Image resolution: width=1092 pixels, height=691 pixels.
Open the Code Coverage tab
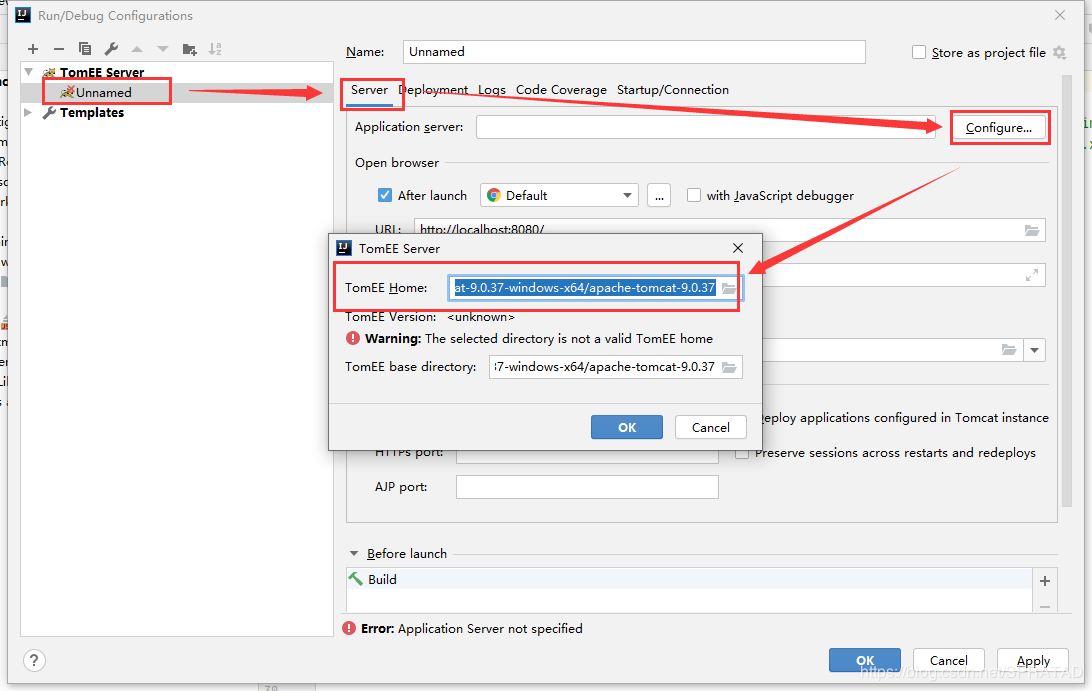coord(561,90)
